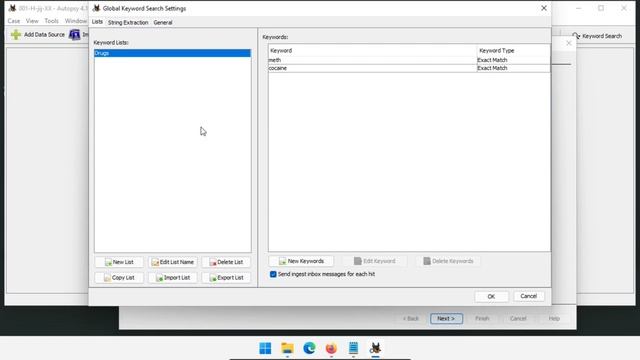
Task: Select the Drugs keyword list
Action: click(172, 53)
